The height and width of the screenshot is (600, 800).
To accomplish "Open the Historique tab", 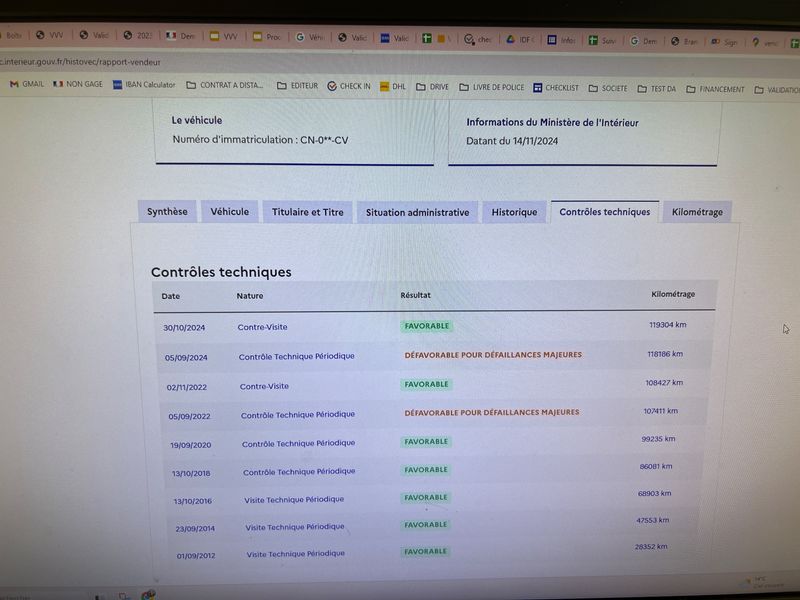I will pyautogui.click(x=514, y=212).
